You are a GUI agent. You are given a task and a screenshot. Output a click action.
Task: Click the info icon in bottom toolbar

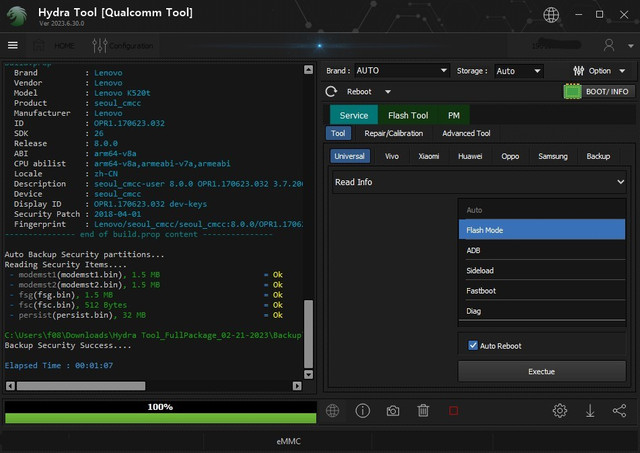click(363, 411)
